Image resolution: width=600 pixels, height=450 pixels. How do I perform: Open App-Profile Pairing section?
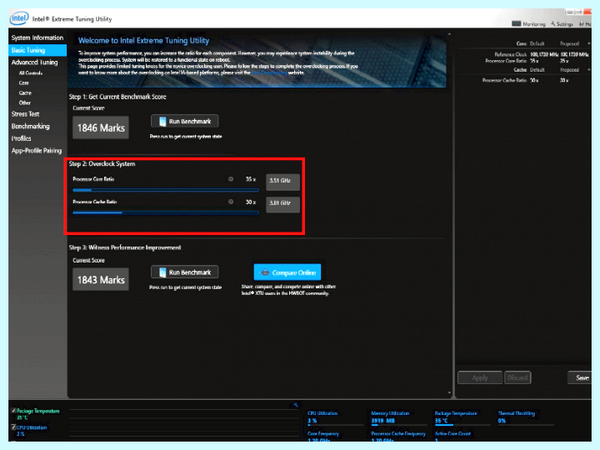36,151
